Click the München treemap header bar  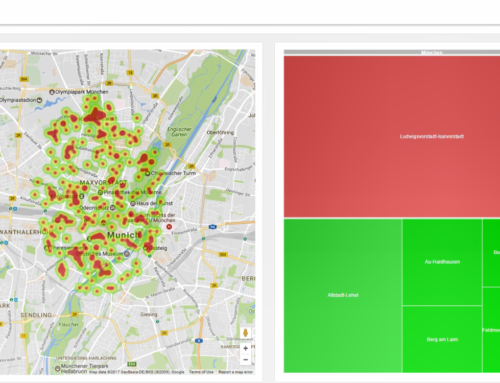pos(392,52)
